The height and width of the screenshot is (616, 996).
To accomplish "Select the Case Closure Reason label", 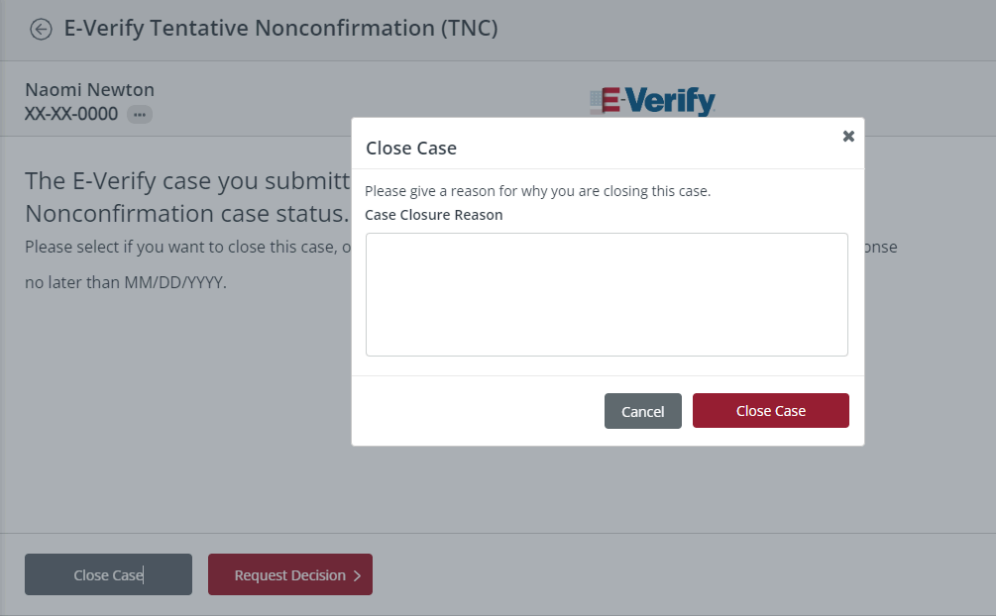I will (x=433, y=214).
